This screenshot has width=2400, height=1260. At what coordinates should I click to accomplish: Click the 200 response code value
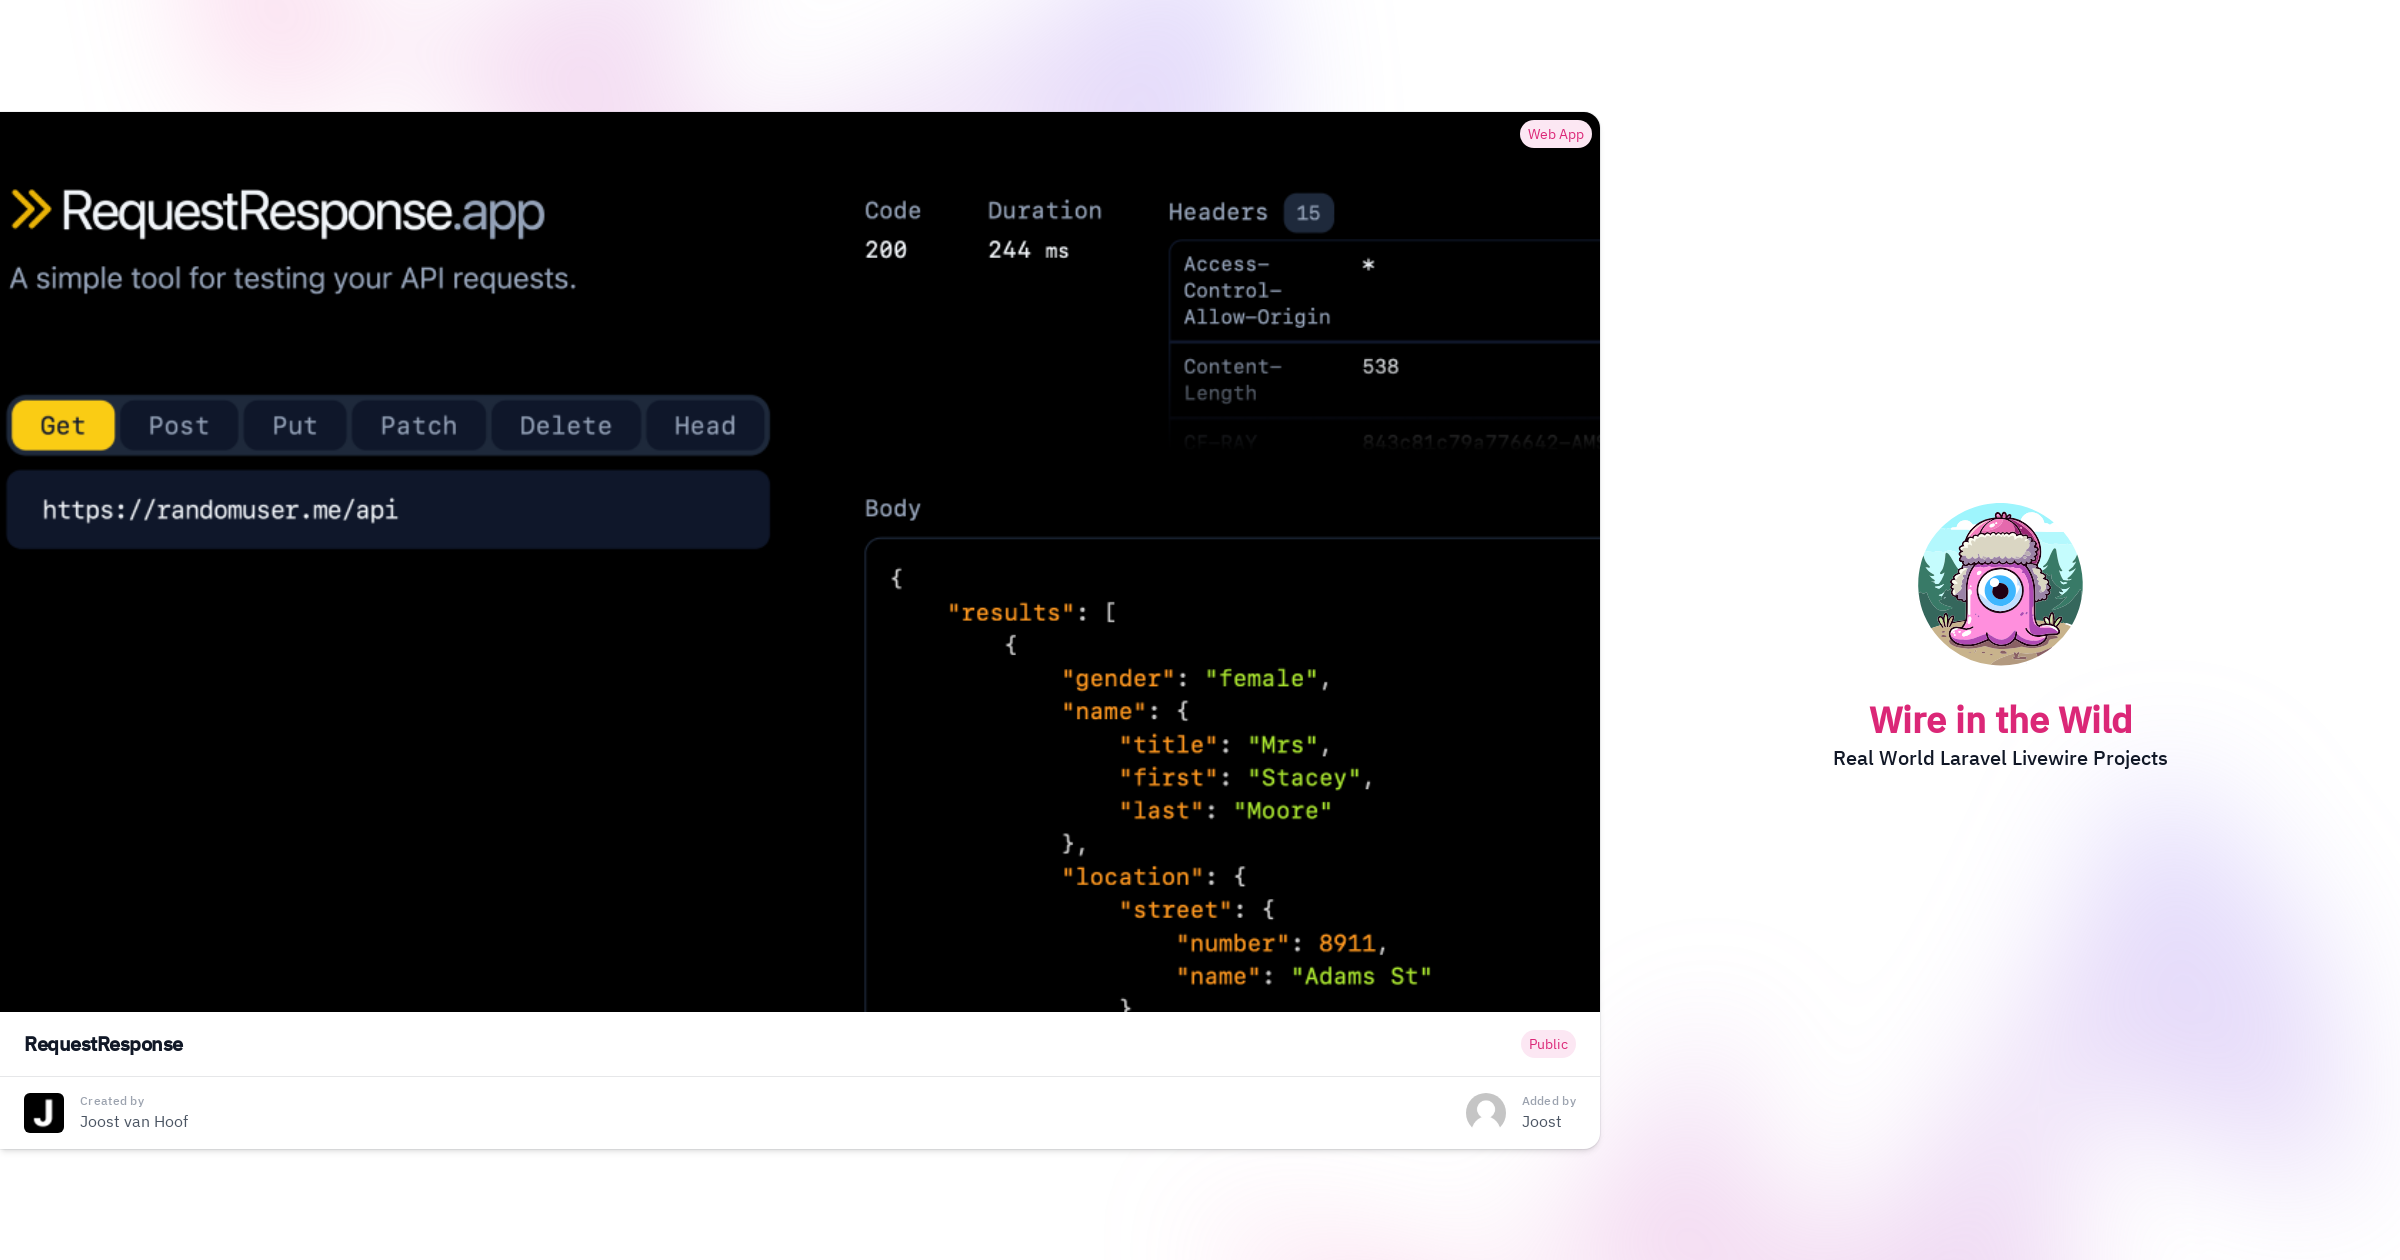click(886, 250)
